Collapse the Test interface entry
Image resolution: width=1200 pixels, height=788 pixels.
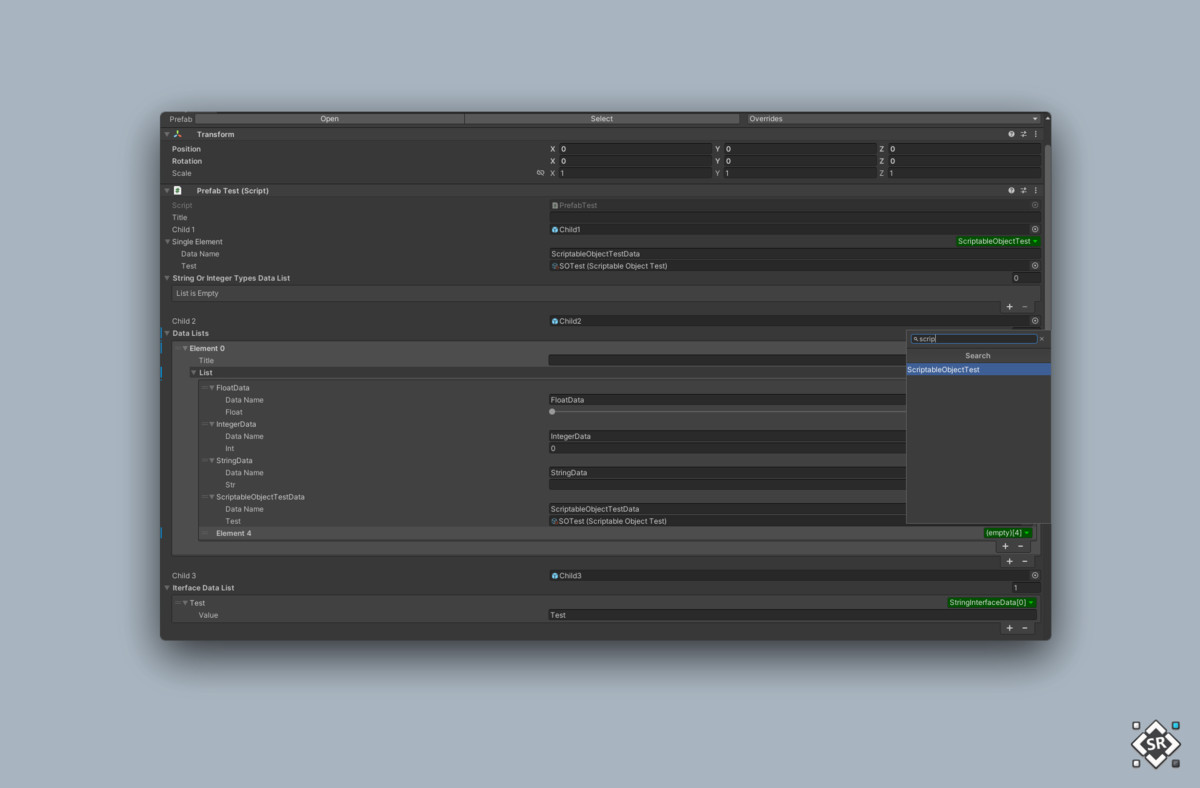click(185, 603)
